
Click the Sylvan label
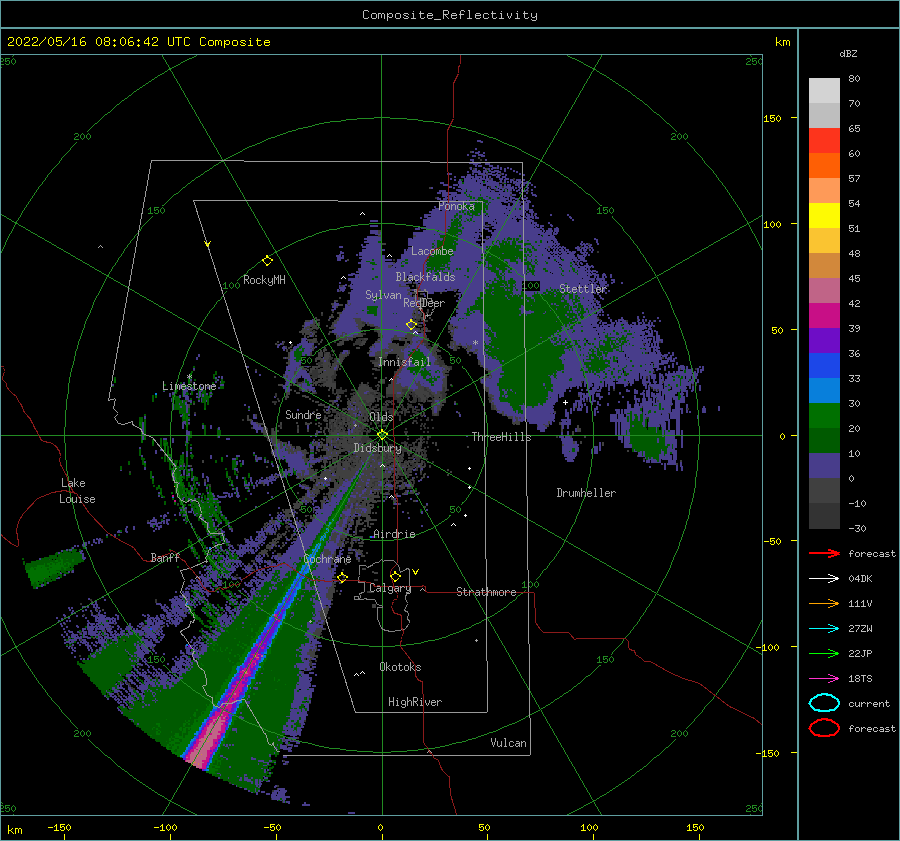pyautogui.click(x=383, y=295)
